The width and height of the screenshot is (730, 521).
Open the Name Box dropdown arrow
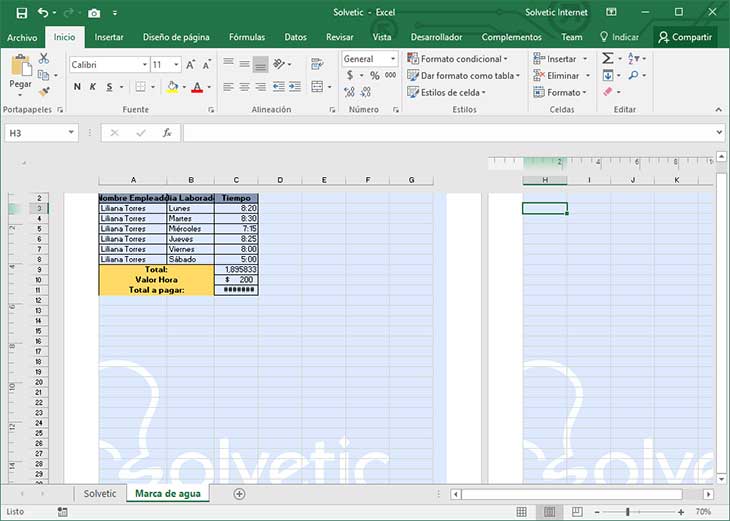[x=71, y=133]
